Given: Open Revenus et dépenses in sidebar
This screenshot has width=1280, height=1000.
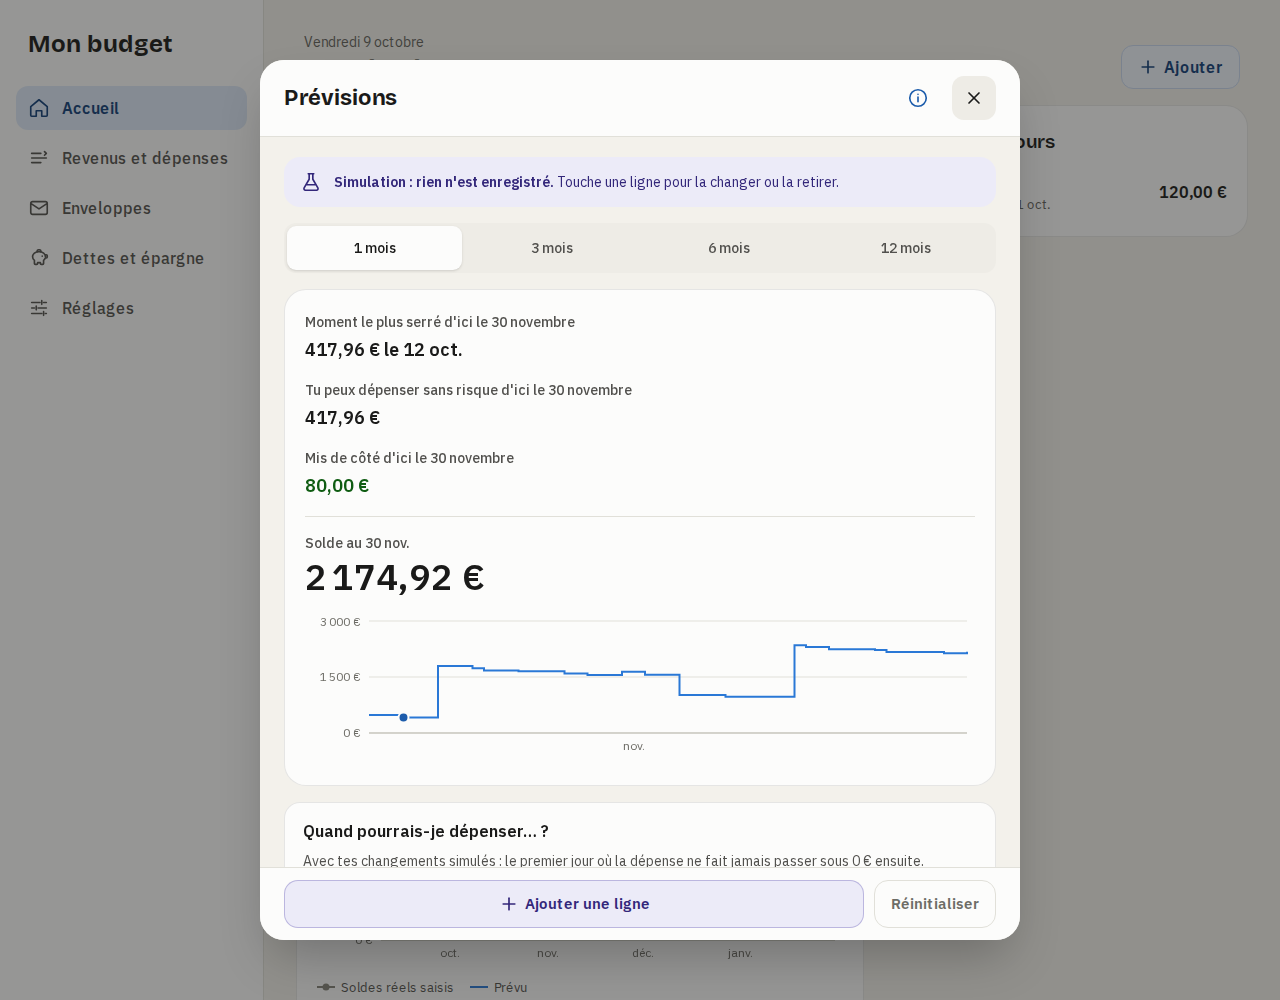Looking at the screenshot, I should [x=131, y=158].
